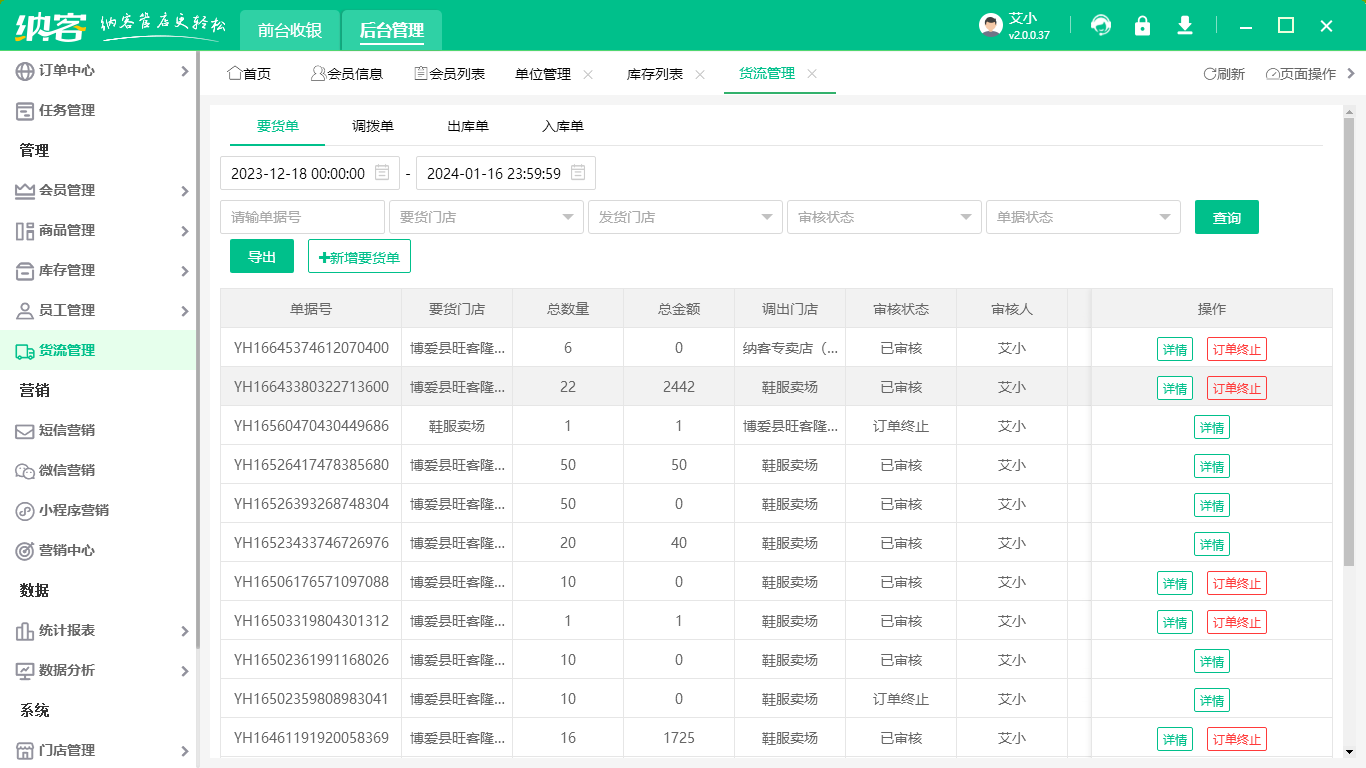Switch to 会员列表 tab
Screen dimensions: 1366x768
[450, 74]
